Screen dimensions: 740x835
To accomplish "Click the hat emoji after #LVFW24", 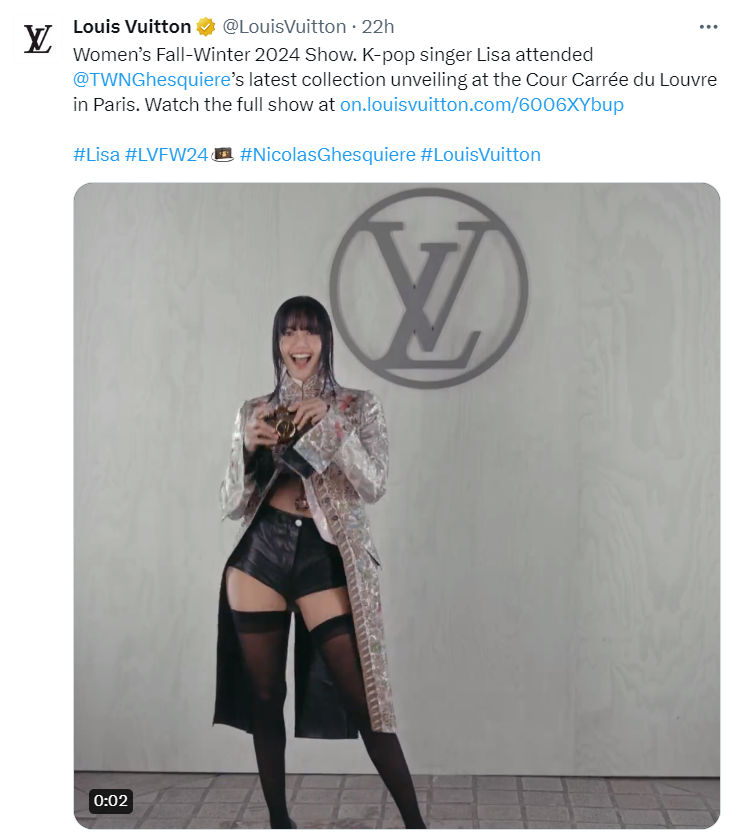I will point(224,154).
